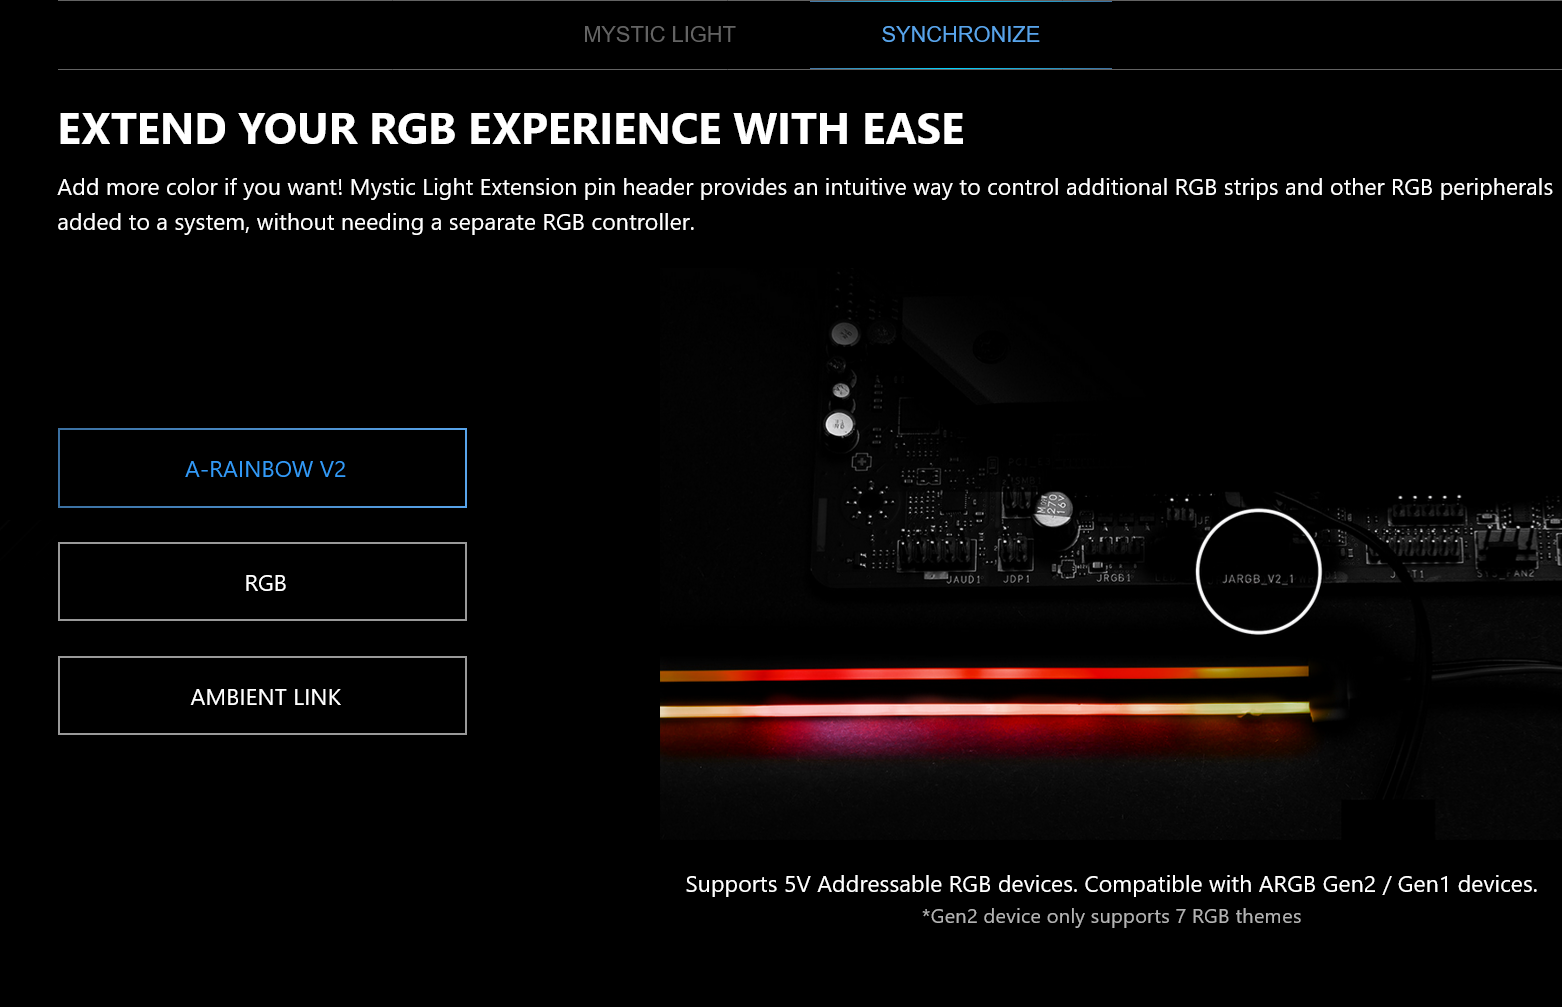Choose the A-RAINBOW V2 option
The width and height of the screenshot is (1562, 1007).
(x=262, y=468)
